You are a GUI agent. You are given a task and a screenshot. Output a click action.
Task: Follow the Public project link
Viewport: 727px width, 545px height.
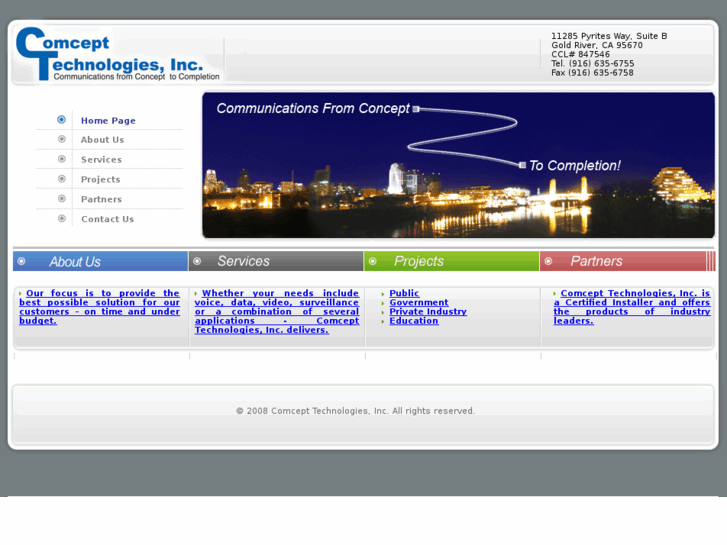pyautogui.click(x=404, y=293)
